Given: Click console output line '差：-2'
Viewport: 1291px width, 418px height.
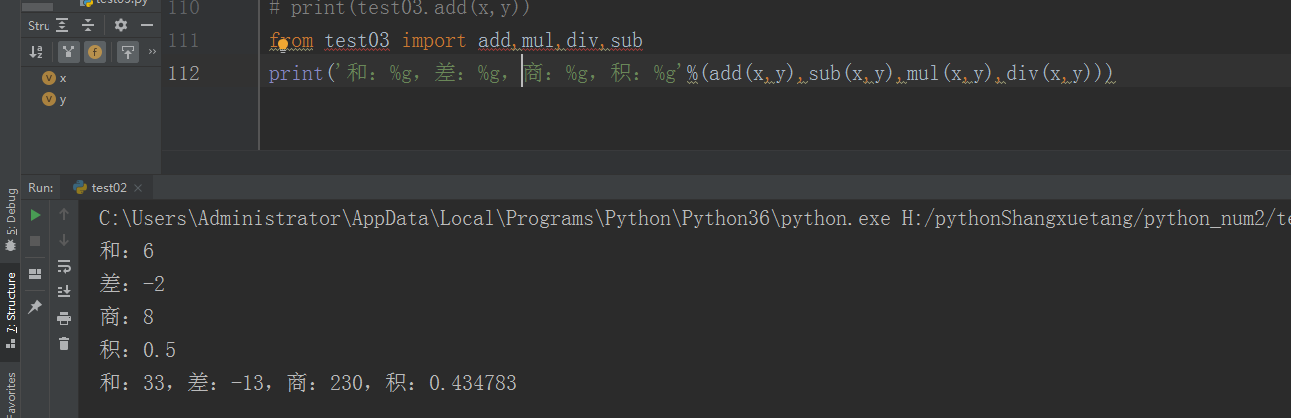Looking at the screenshot, I should click(x=133, y=285).
